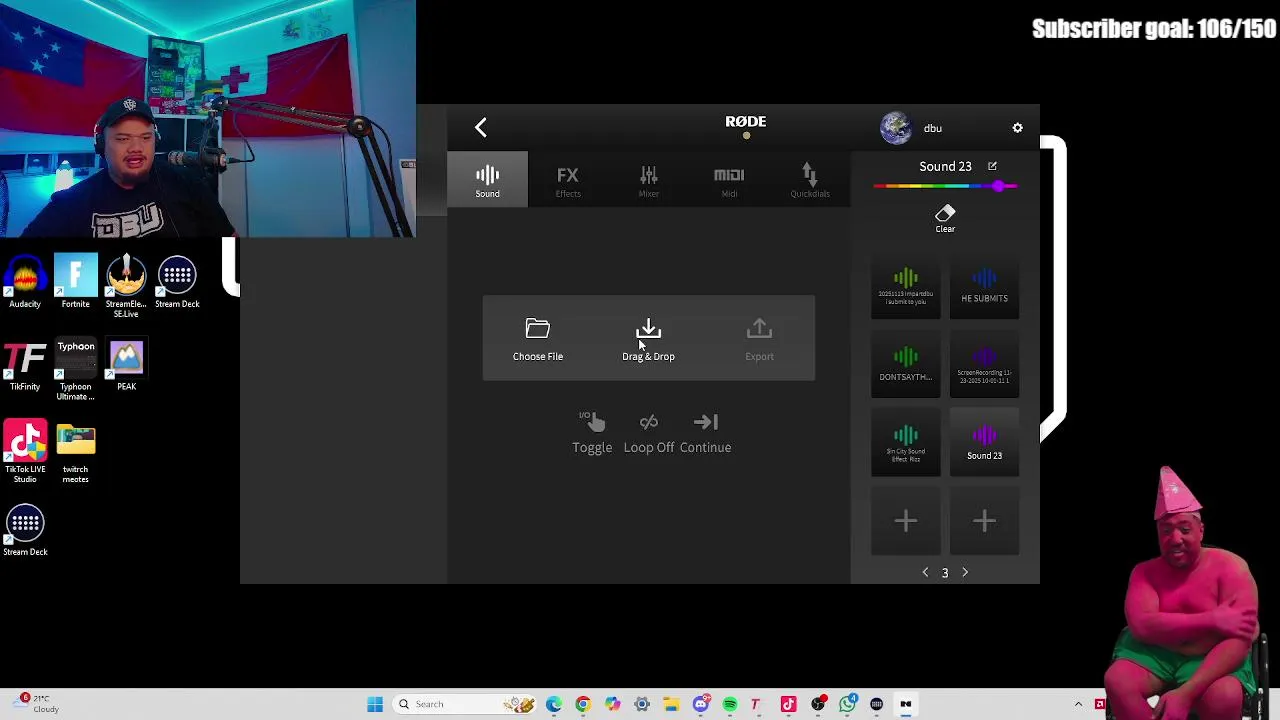Select the HE SUBMITS sound pad
This screenshot has height=720, width=1280.
coord(984,288)
